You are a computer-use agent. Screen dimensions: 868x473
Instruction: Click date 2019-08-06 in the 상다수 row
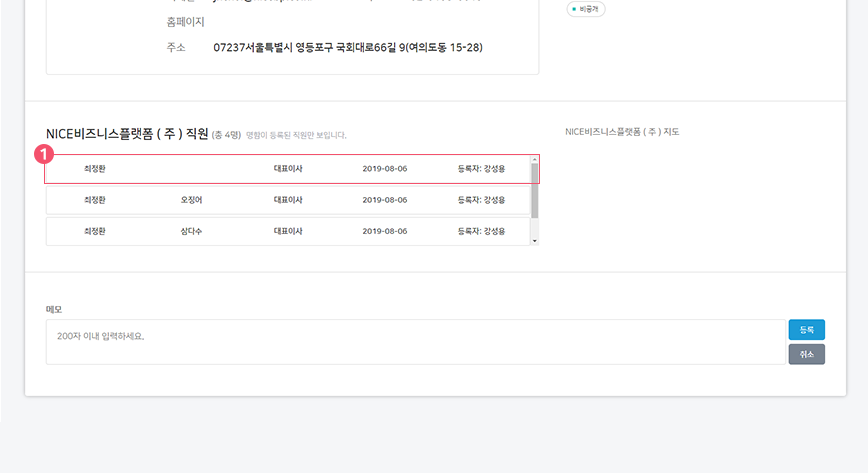click(x=385, y=232)
